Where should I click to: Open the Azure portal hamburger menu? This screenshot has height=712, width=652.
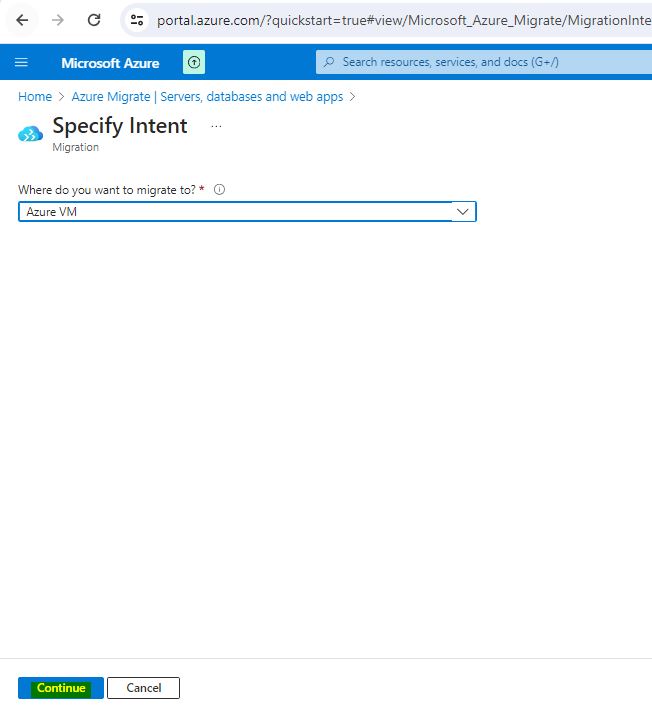21,63
